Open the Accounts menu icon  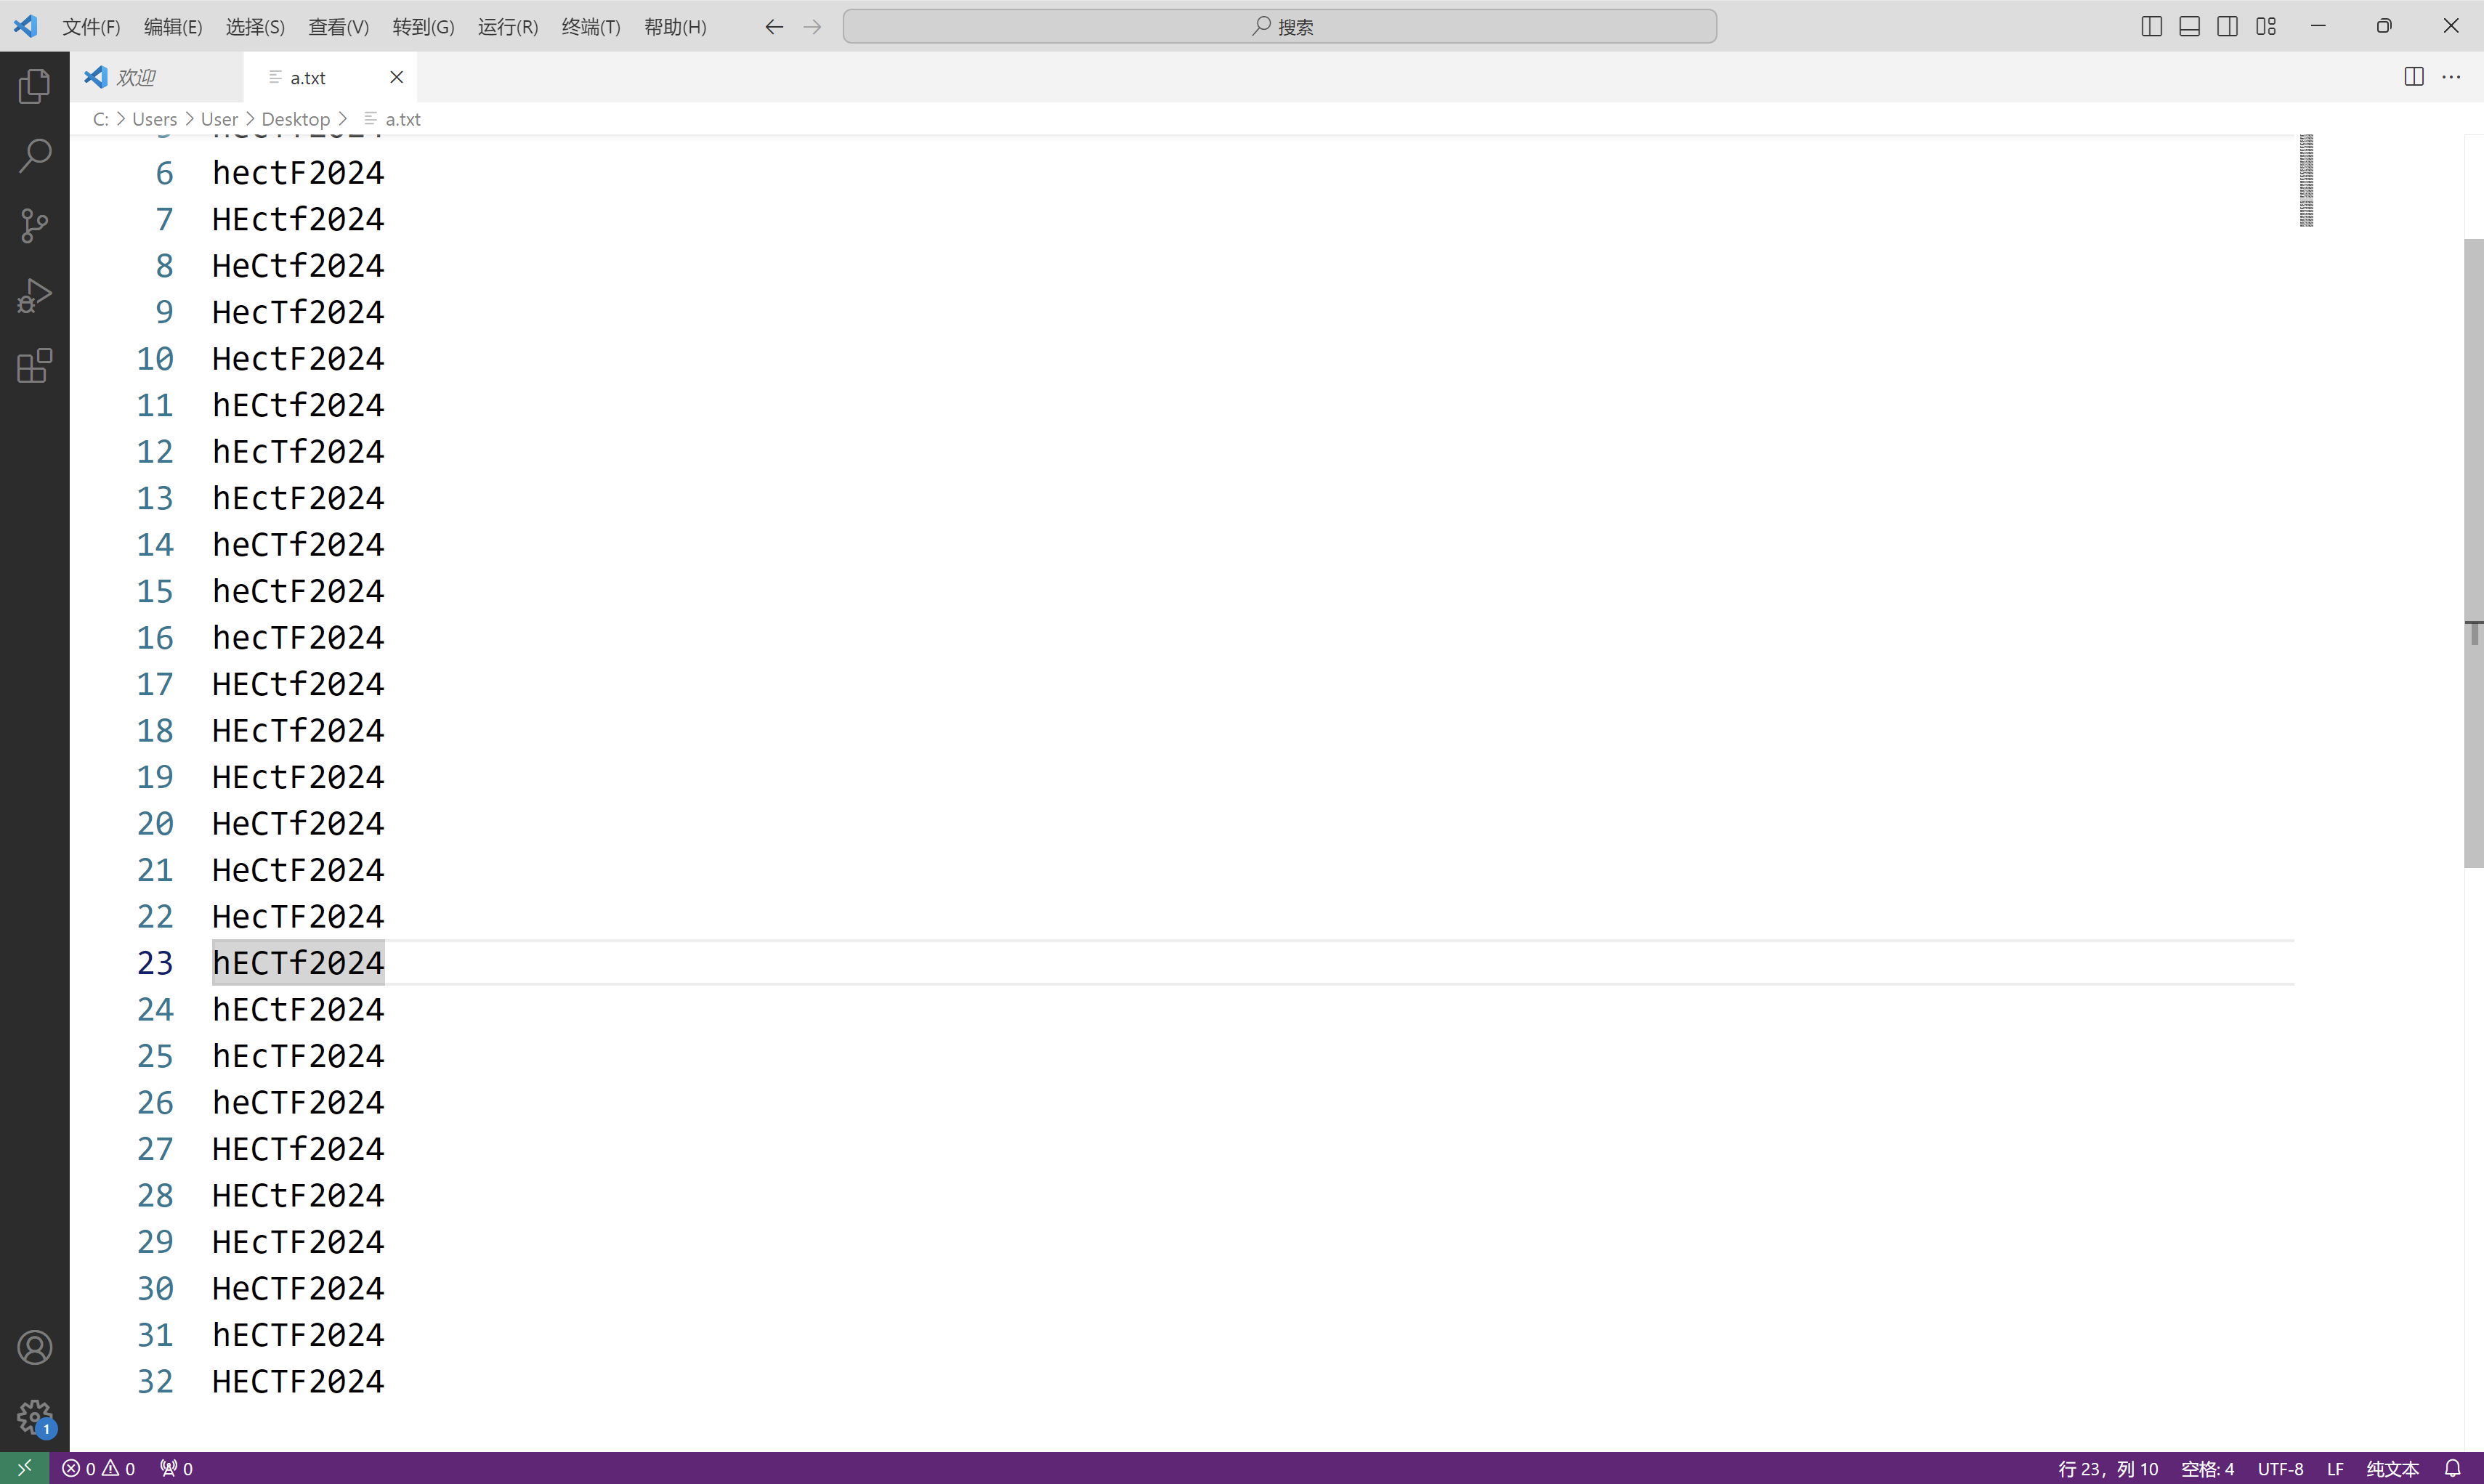point(34,1348)
